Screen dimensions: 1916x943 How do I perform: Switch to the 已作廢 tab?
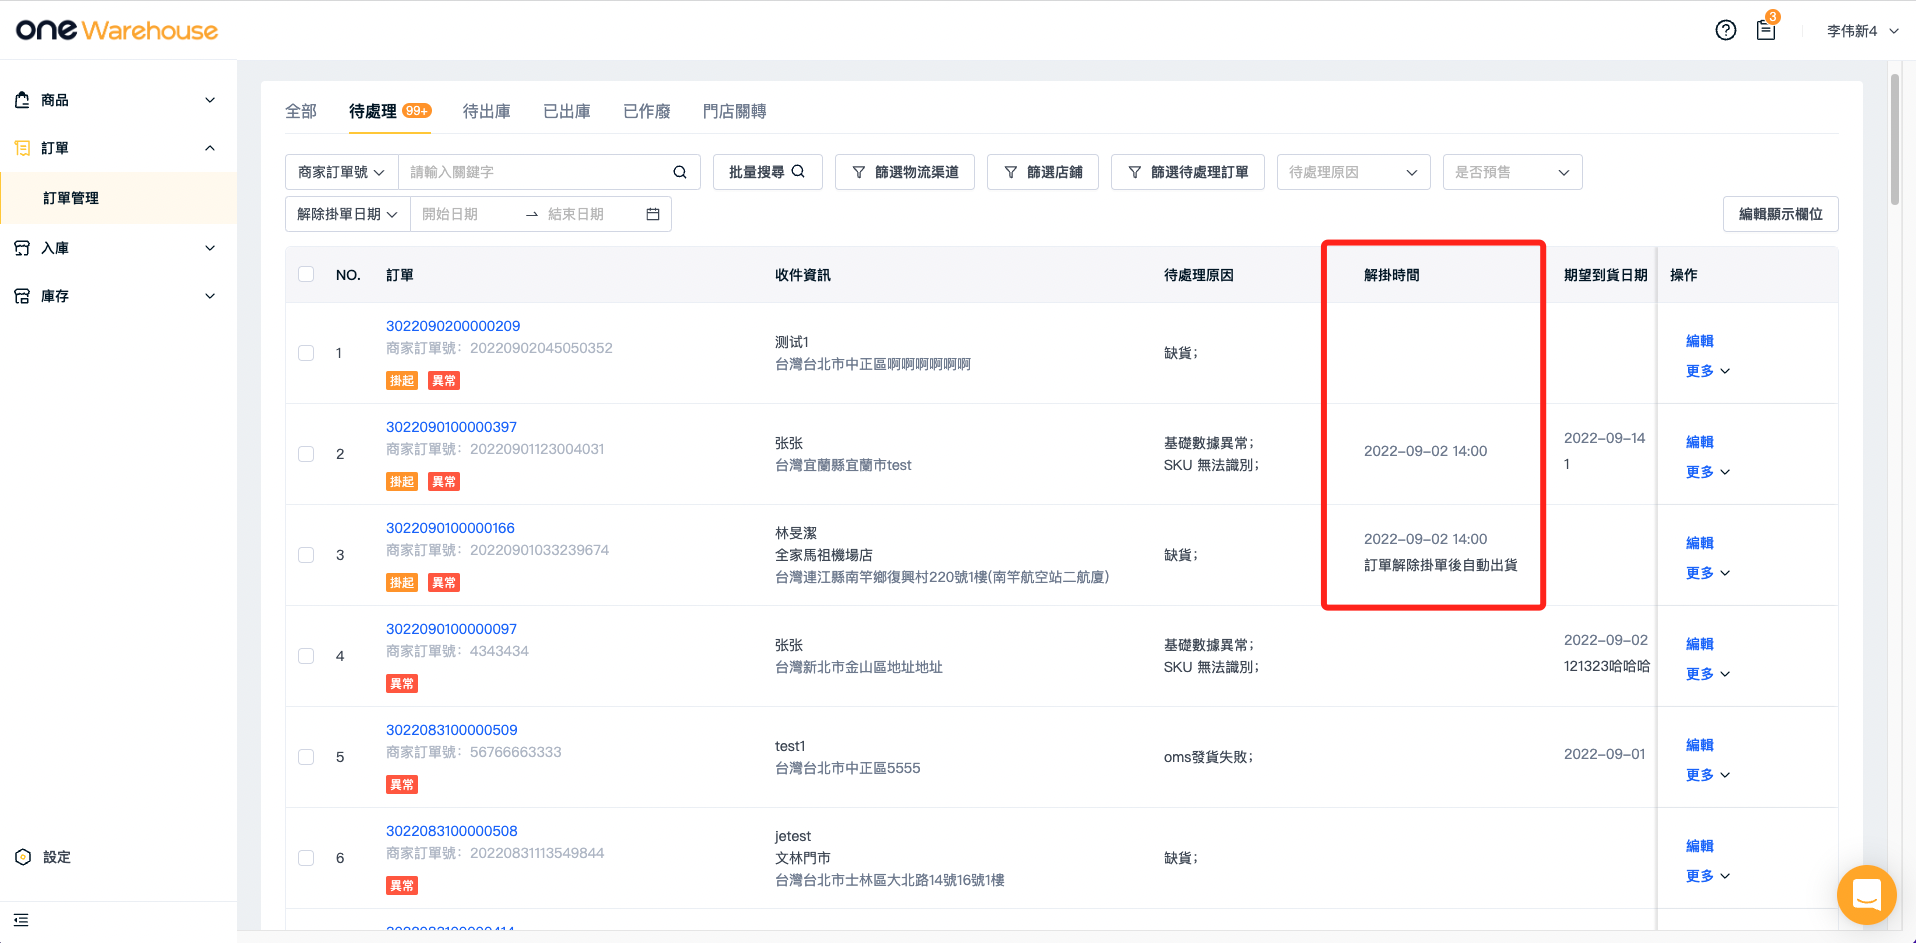coord(646,111)
